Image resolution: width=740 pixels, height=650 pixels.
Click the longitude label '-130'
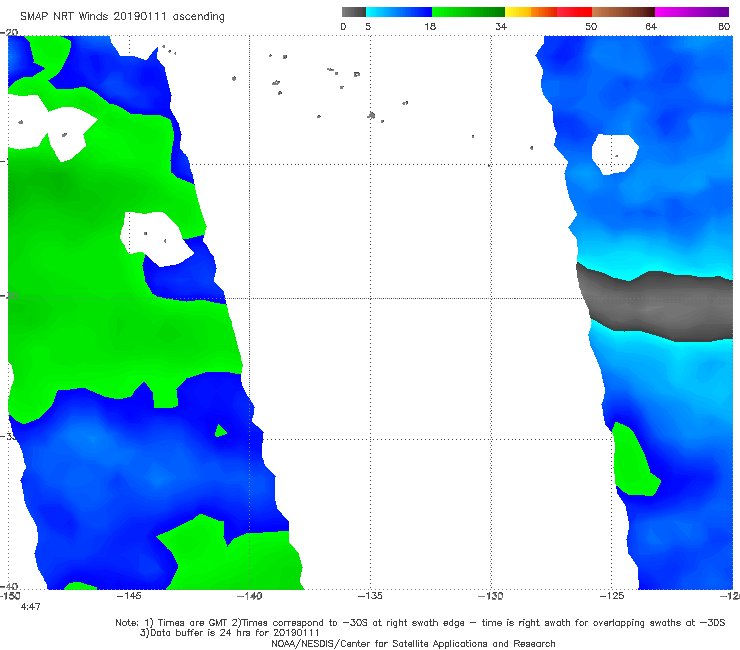point(491,596)
